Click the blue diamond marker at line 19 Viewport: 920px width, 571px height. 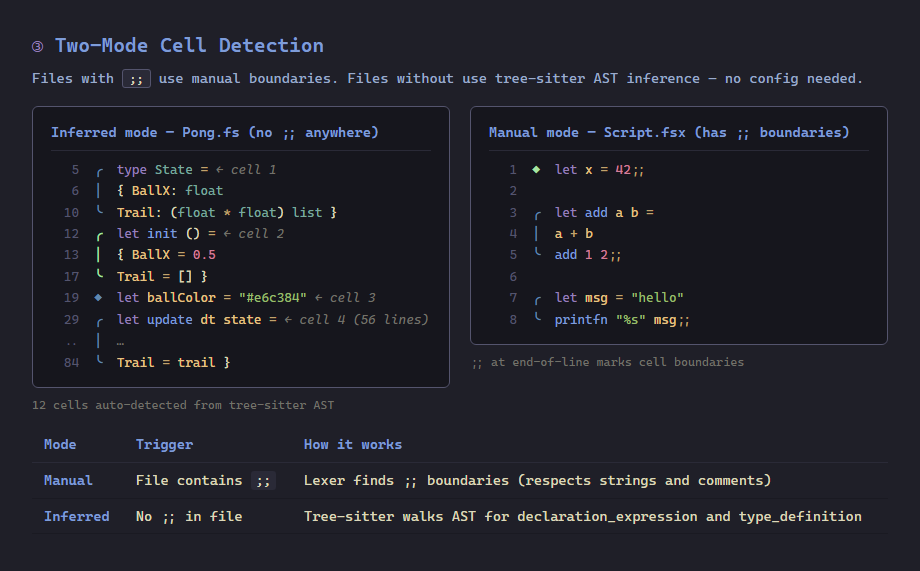(98, 298)
